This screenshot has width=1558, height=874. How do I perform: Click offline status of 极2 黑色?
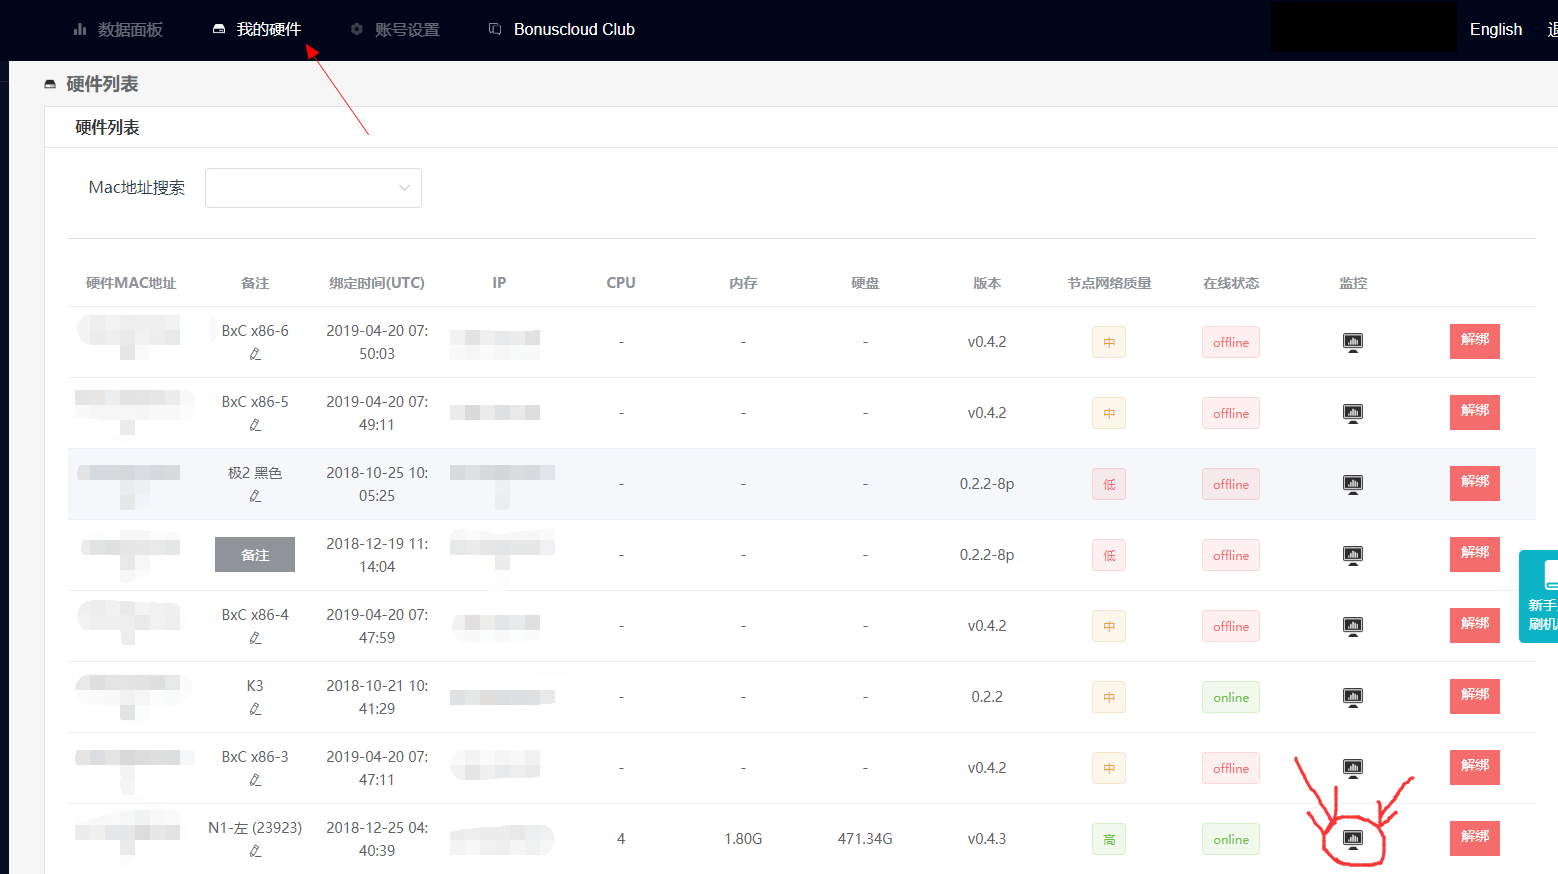tap(1231, 484)
